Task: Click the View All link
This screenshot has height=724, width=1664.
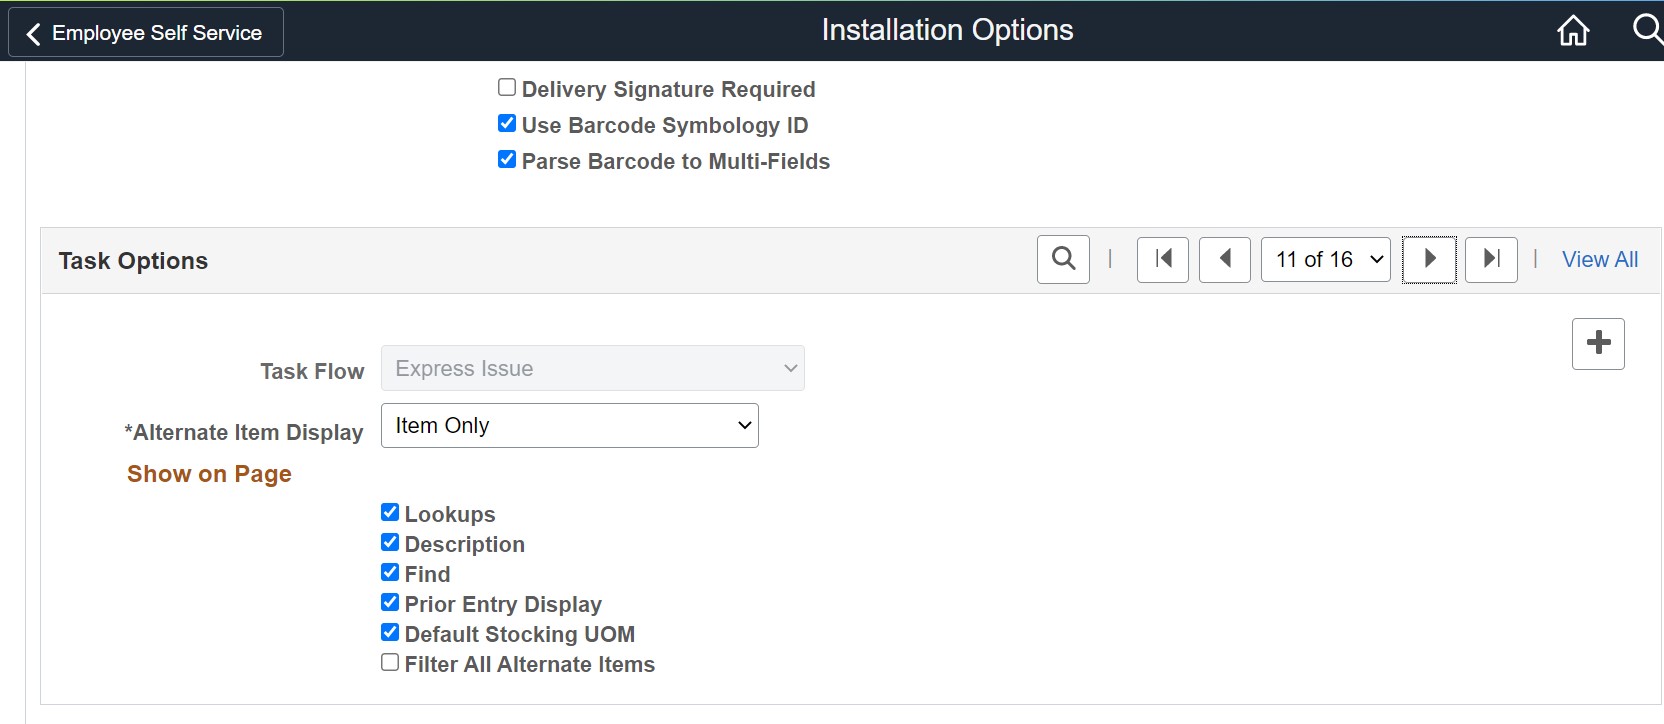Action: click(x=1600, y=260)
